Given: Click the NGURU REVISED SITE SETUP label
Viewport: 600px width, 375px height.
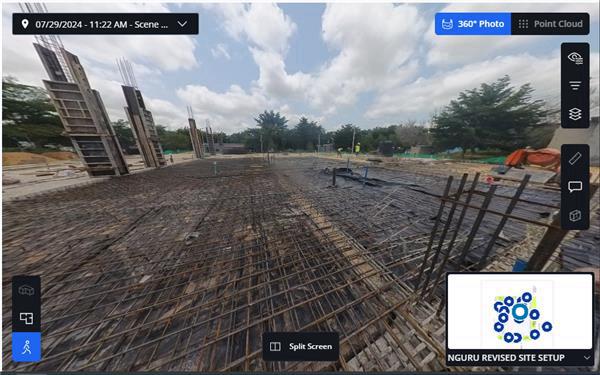Looking at the screenshot, I should click(x=506, y=358).
